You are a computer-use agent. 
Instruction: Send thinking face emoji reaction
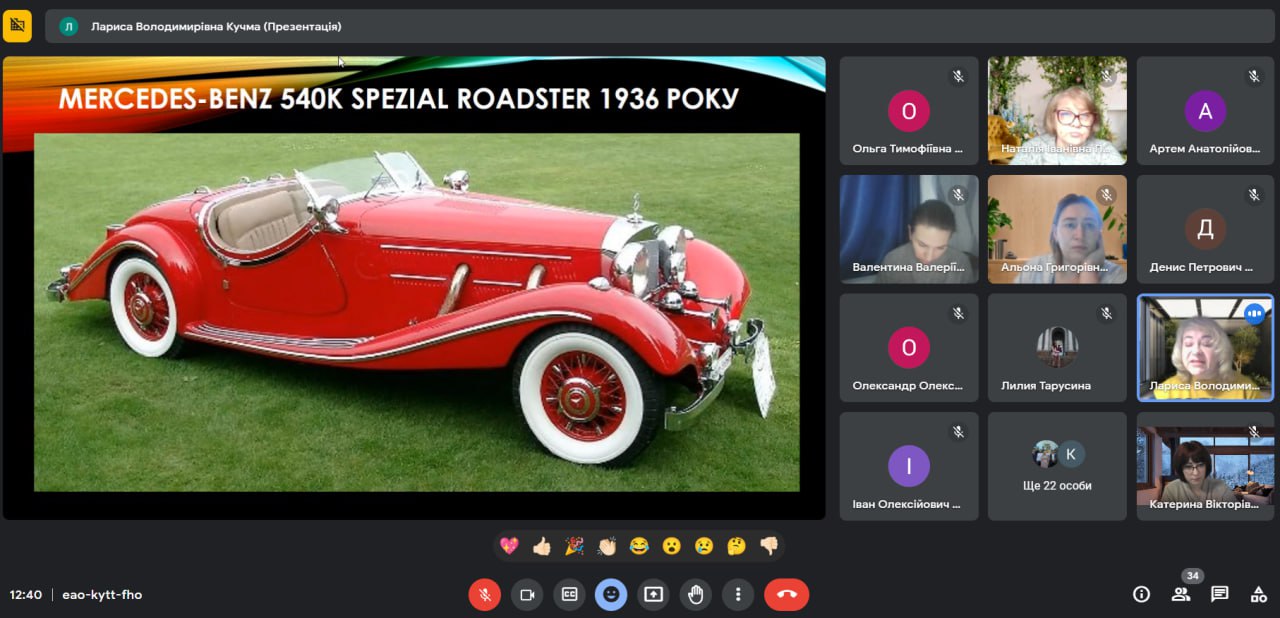point(736,546)
